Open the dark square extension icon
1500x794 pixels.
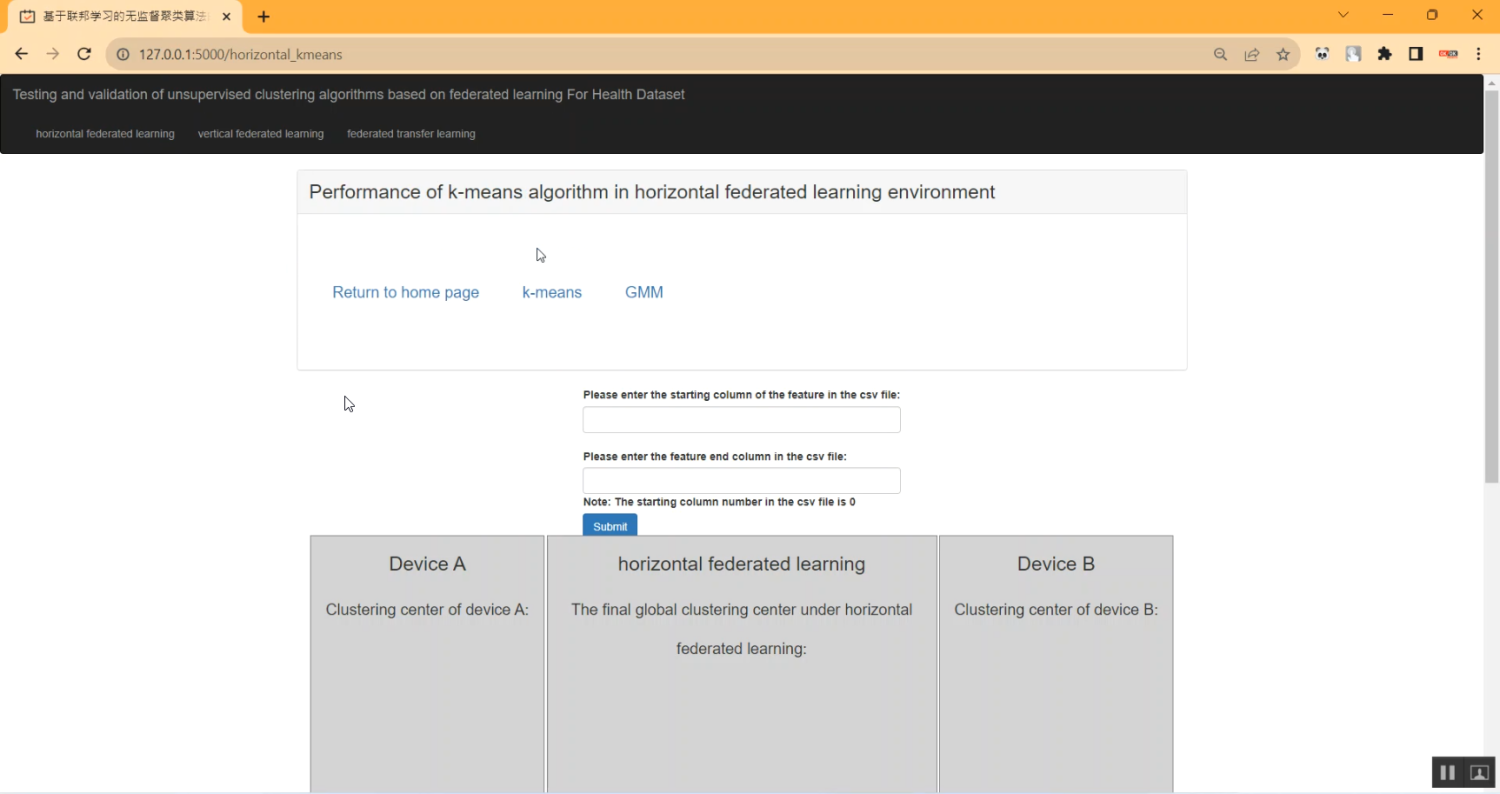[1416, 54]
